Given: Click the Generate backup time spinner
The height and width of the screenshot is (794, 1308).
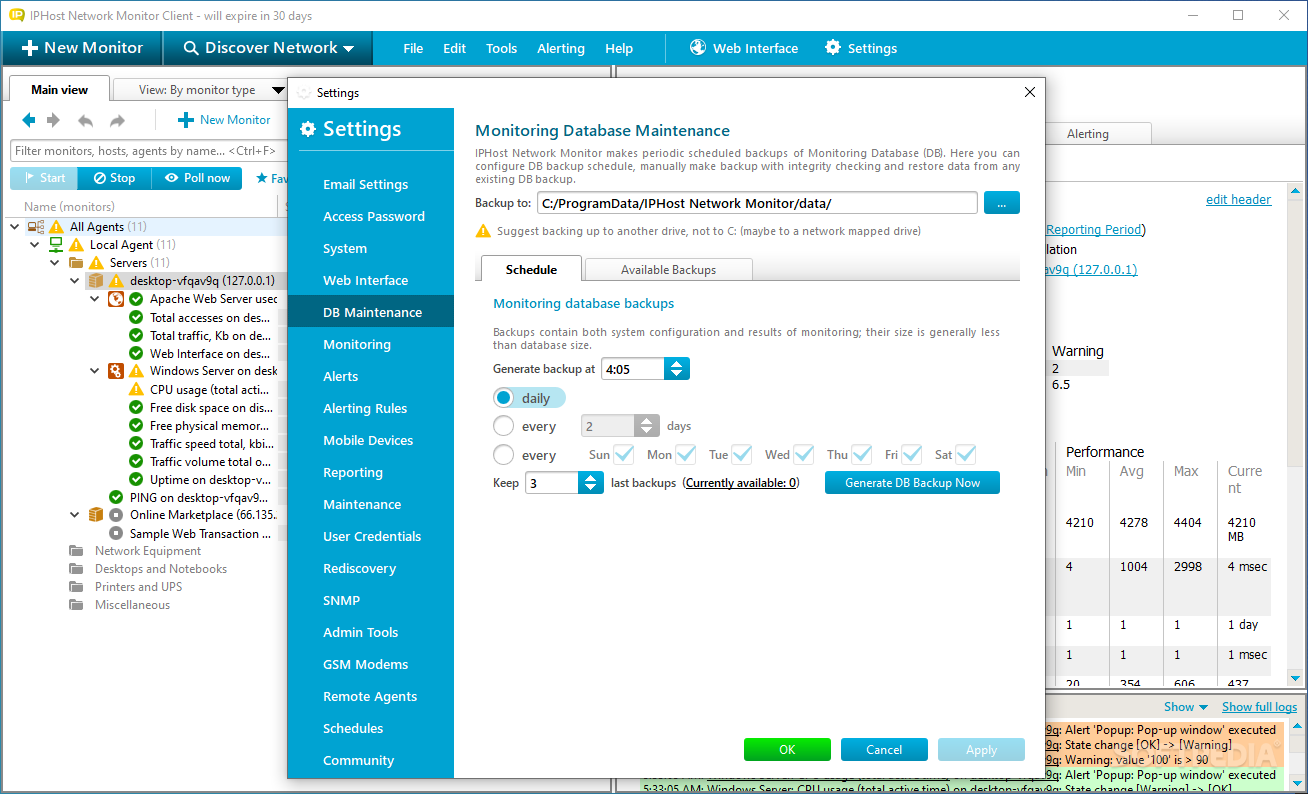Looking at the screenshot, I should (x=677, y=369).
